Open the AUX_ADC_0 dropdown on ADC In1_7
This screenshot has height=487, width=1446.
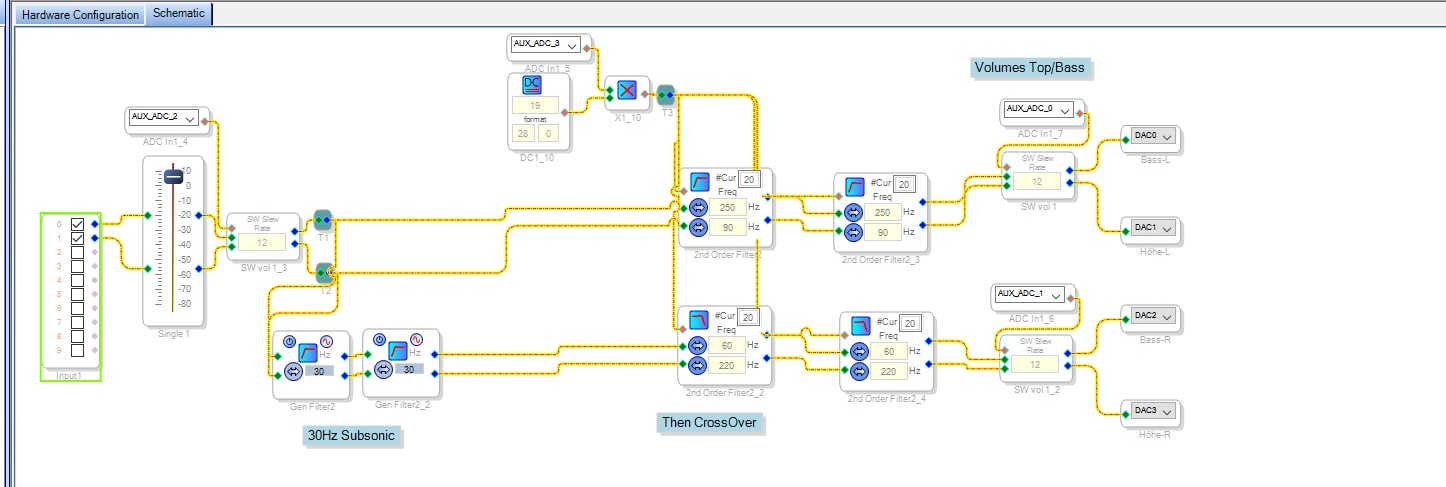click(1039, 109)
